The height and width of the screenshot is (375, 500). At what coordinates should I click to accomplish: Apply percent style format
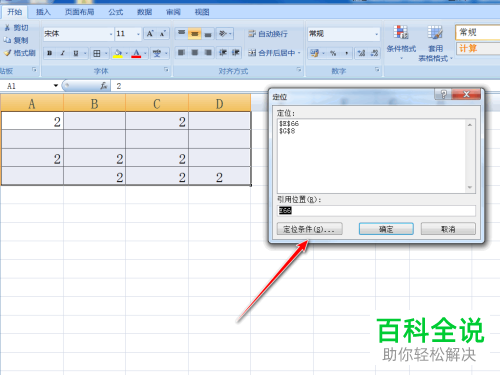click(333, 53)
